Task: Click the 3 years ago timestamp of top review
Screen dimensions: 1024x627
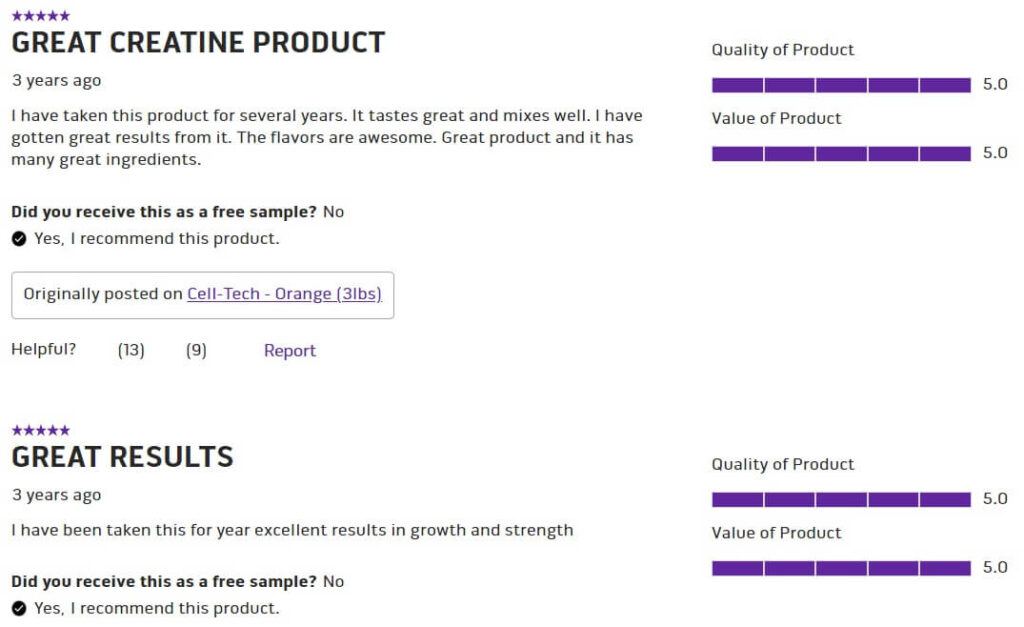Action: click(56, 80)
